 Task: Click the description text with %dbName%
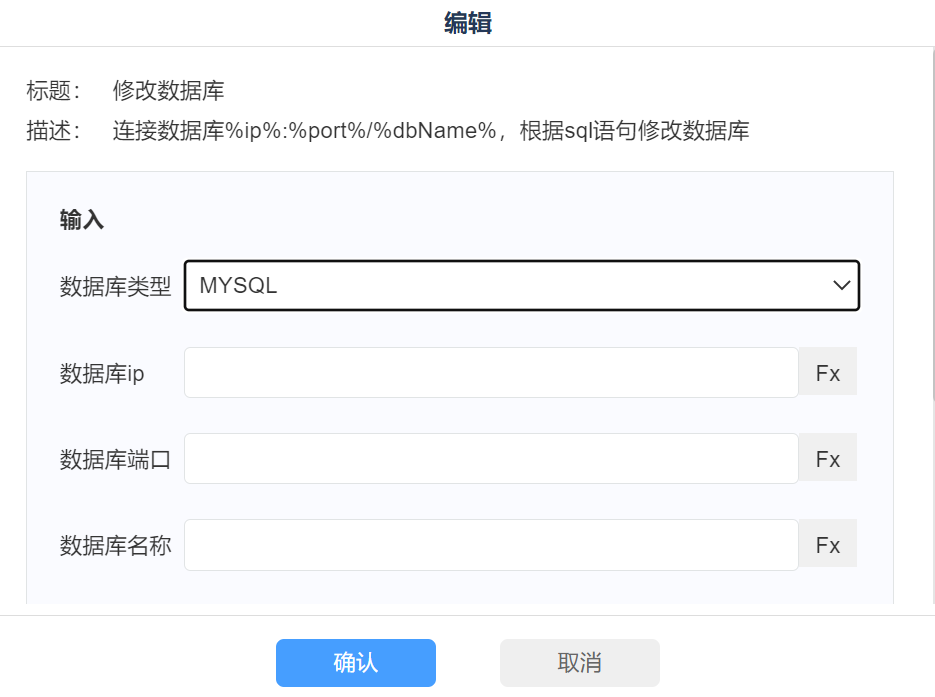click(x=431, y=131)
